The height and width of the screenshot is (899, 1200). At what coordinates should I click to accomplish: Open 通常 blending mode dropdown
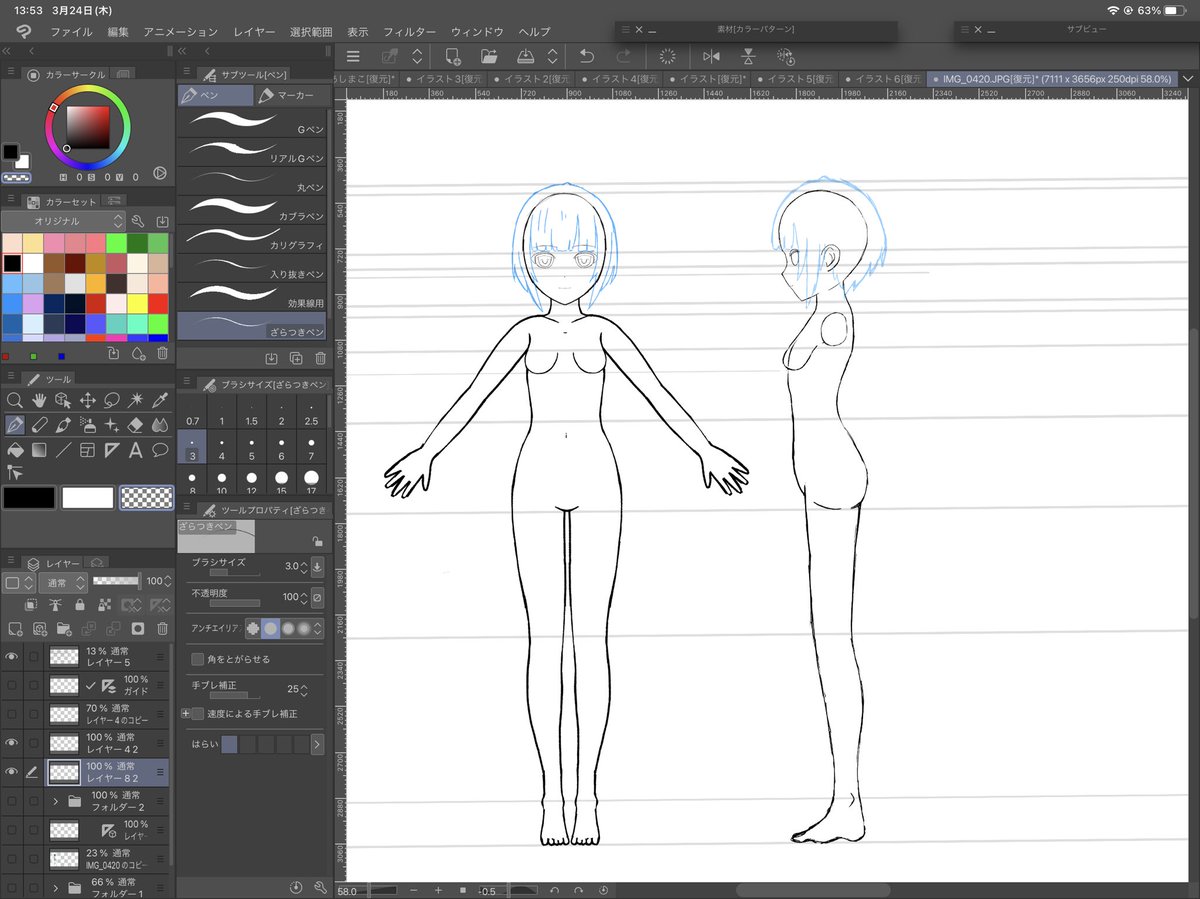click(62, 582)
